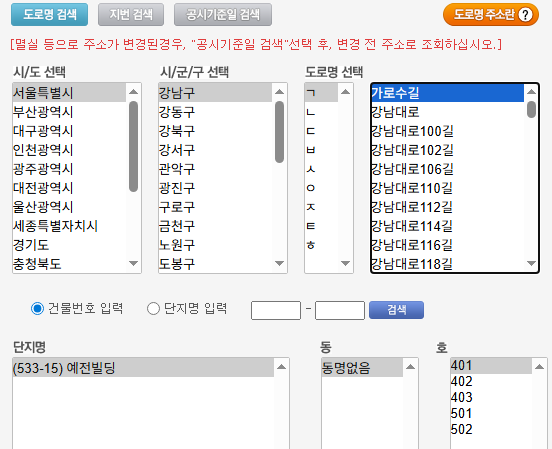This screenshot has width=552, height=449.
Task: Select 강남대로 in the road name list
Action: point(447,112)
